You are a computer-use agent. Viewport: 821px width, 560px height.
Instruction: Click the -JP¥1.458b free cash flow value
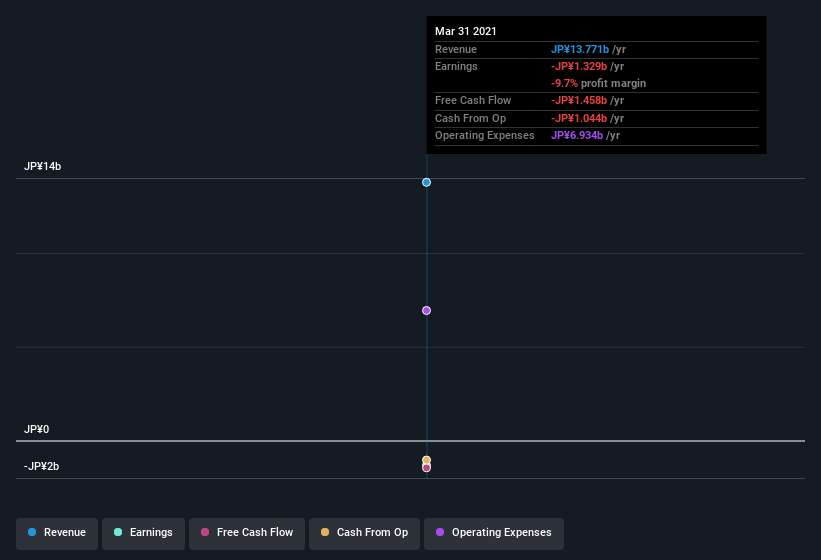(579, 100)
